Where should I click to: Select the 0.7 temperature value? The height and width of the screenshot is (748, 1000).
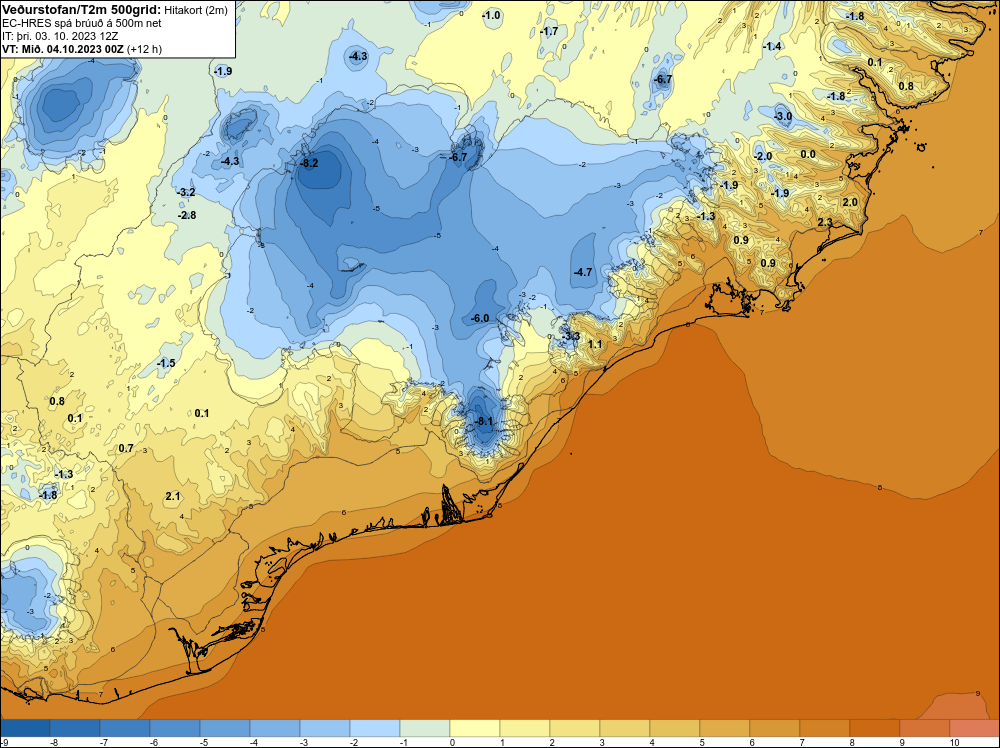126,448
